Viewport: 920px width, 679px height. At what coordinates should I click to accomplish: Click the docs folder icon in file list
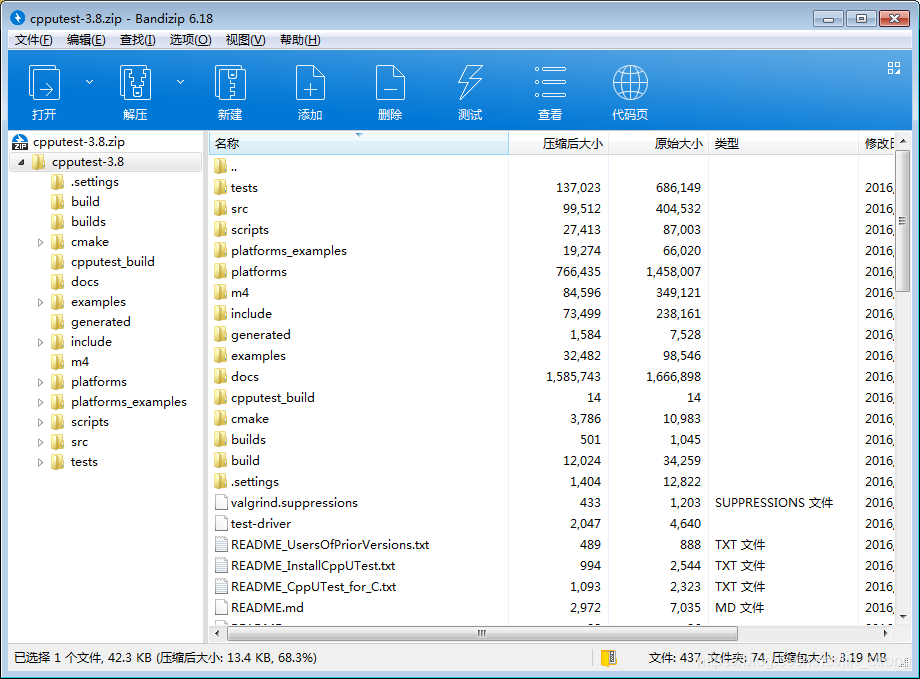click(220, 377)
